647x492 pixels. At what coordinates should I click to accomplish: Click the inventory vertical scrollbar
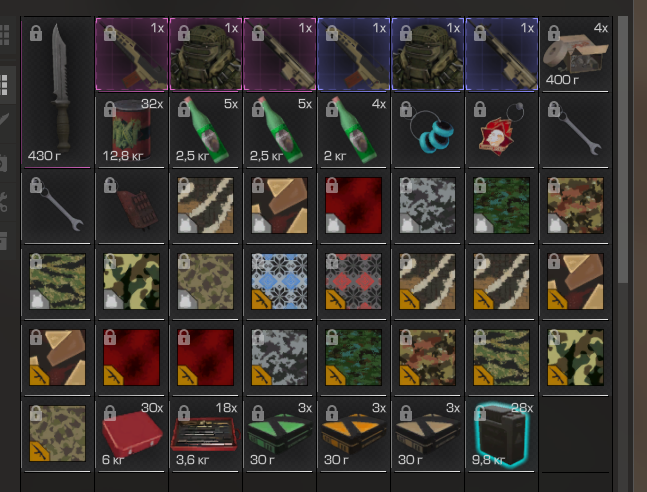[623, 149]
